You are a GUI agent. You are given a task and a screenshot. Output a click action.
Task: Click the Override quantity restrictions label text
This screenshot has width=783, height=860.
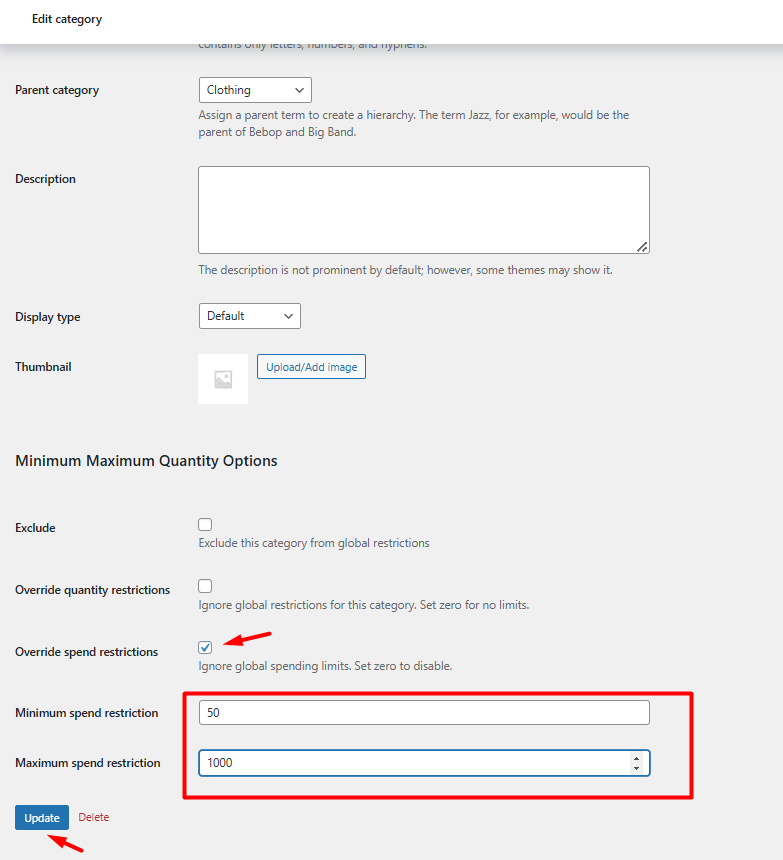(92, 590)
